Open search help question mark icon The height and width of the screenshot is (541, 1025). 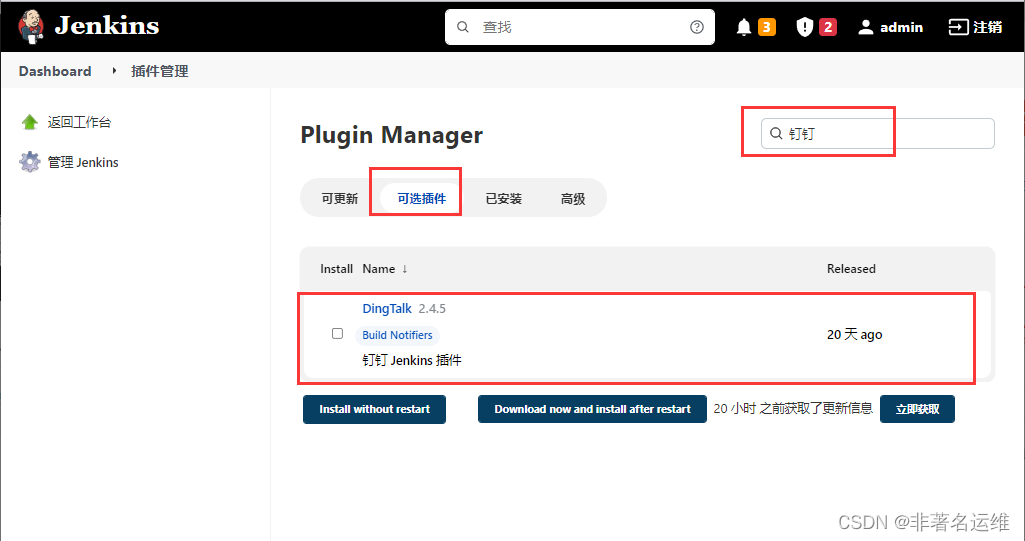coord(697,27)
